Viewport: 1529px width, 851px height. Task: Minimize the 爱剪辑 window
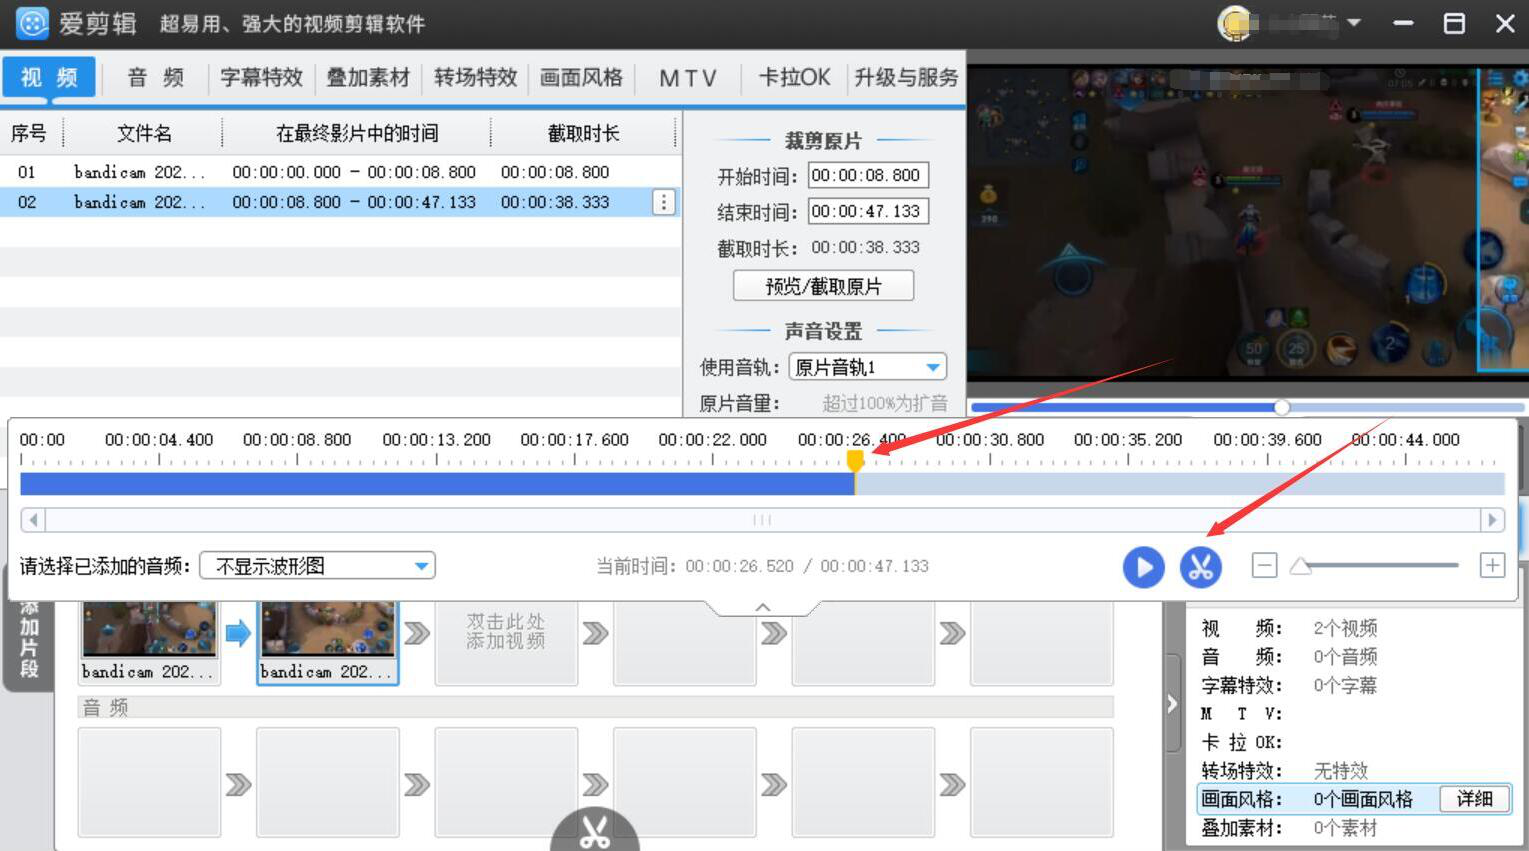tap(1404, 23)
